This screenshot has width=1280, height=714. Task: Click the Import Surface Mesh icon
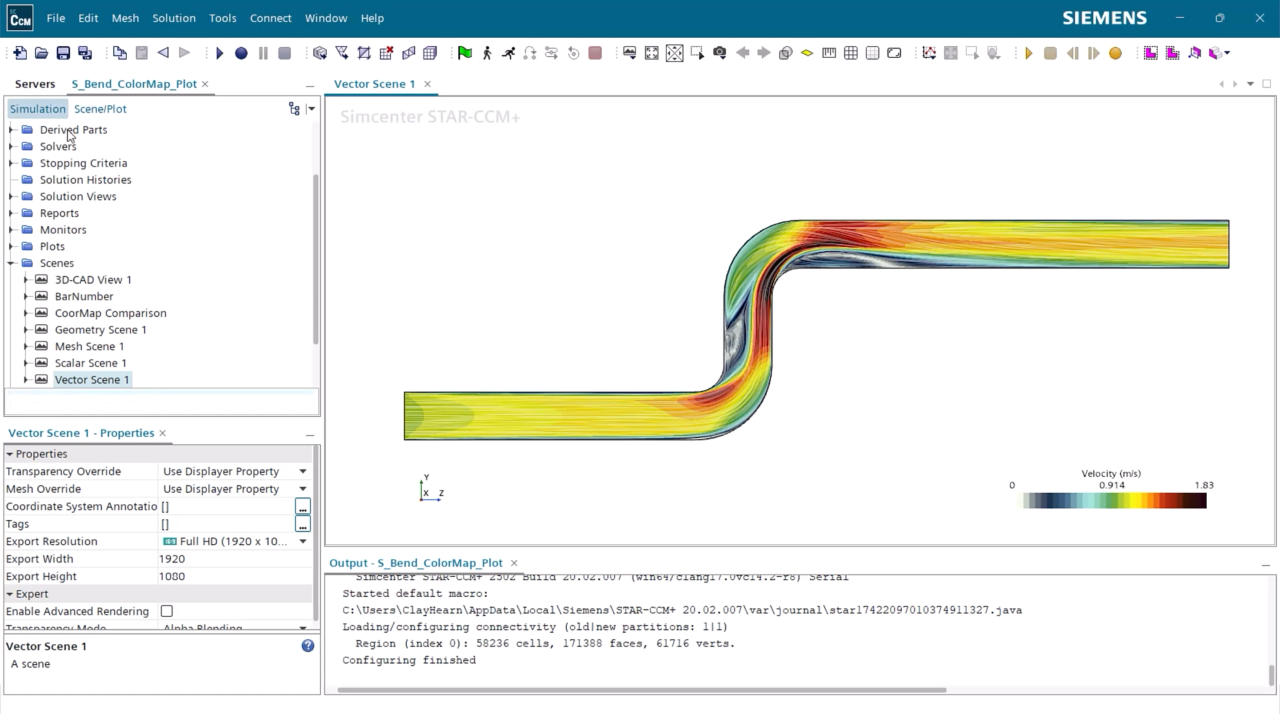coord(320,53)
